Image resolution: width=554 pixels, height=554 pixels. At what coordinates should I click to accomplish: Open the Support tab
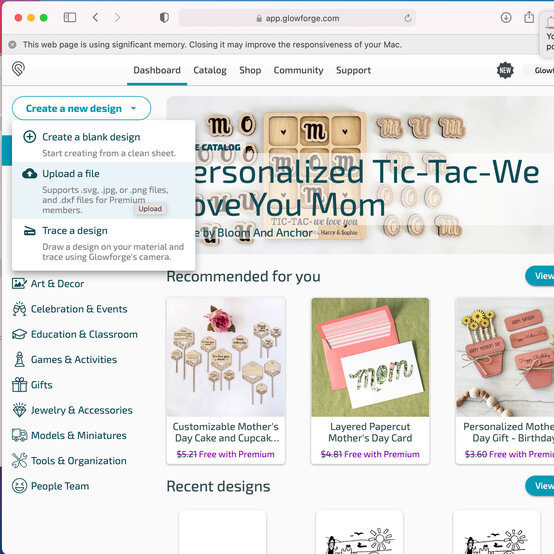(x=353, y=70)
